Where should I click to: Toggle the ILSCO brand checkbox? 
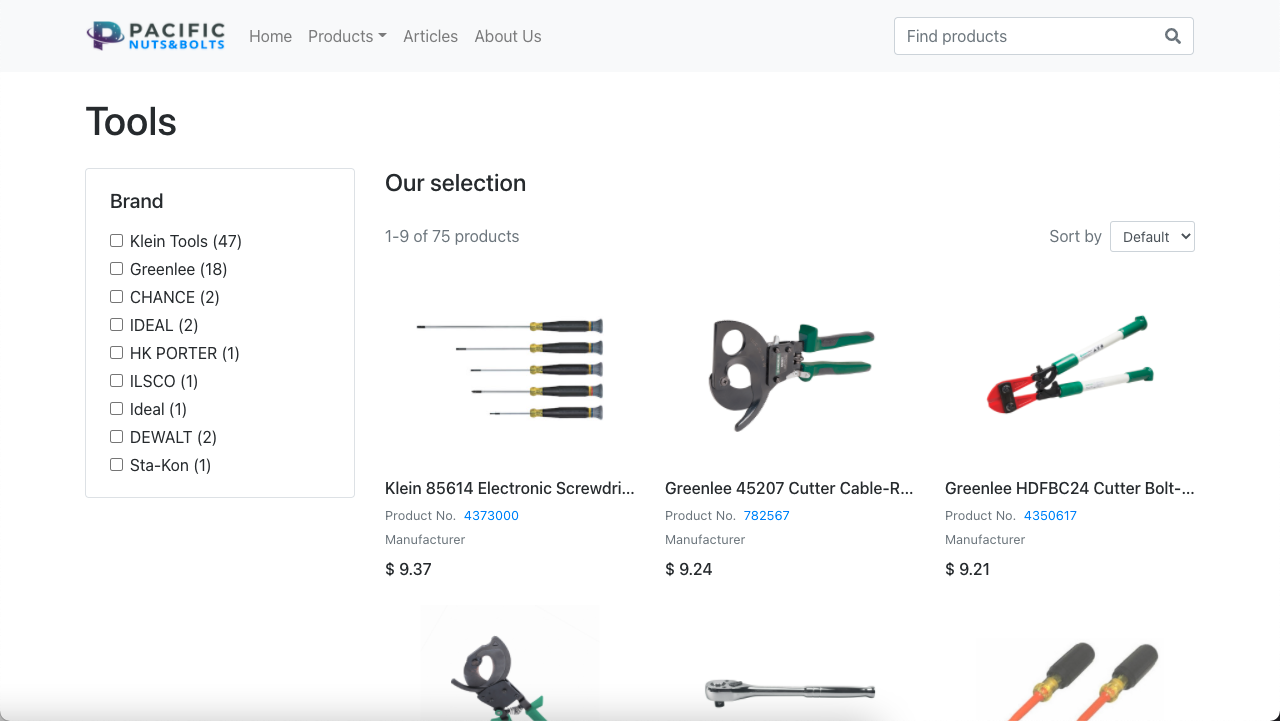(117, 381)
